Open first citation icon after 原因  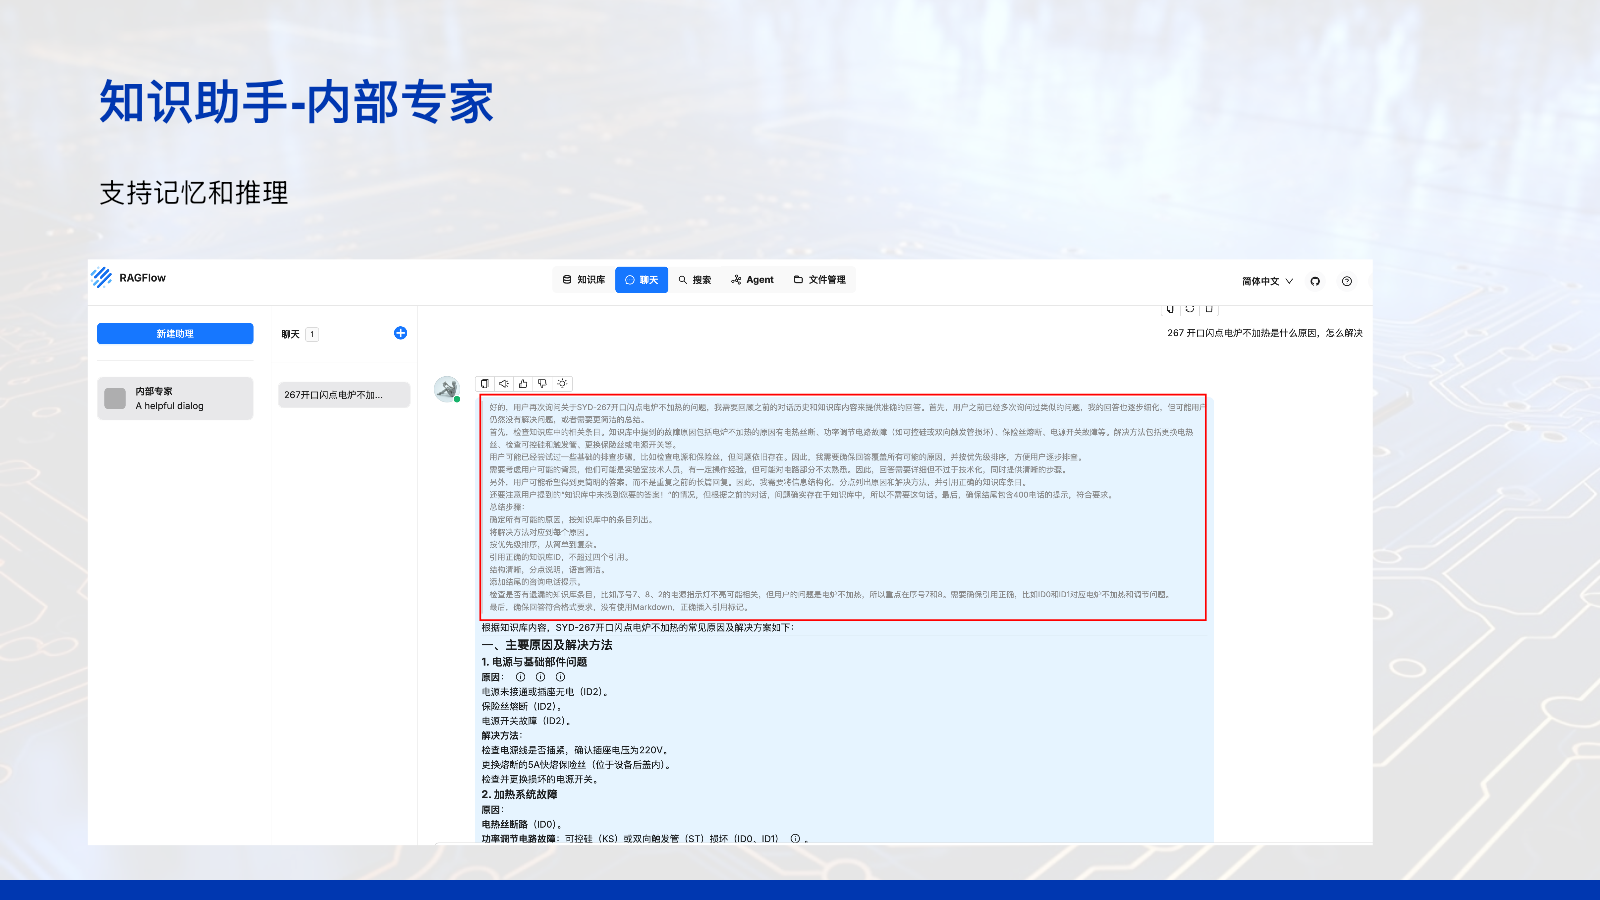pyautogui.click(x=520, y=677)
